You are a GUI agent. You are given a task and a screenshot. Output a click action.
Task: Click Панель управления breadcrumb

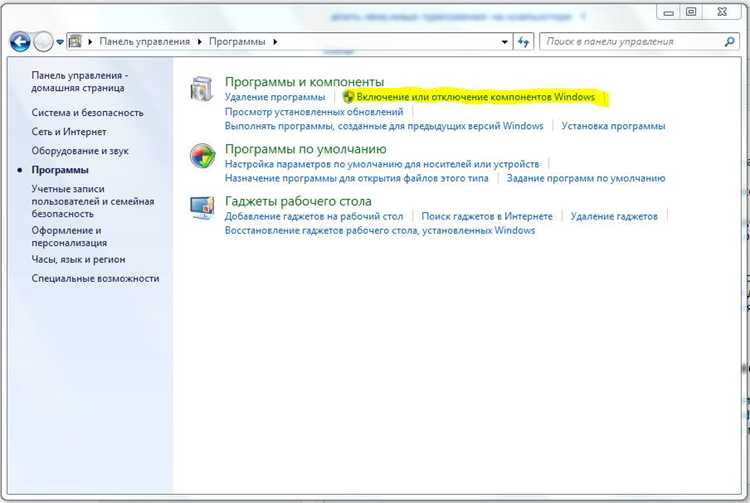(x=144, y=42)
